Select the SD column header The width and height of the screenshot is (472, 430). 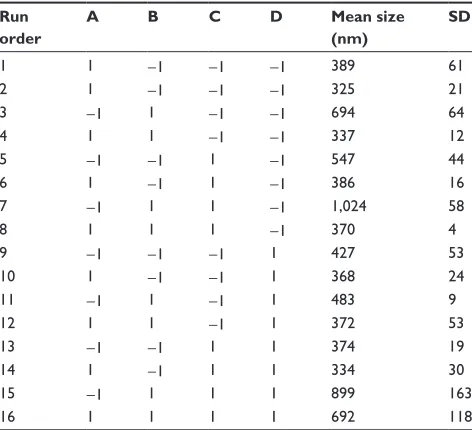[x=460, y=16]
